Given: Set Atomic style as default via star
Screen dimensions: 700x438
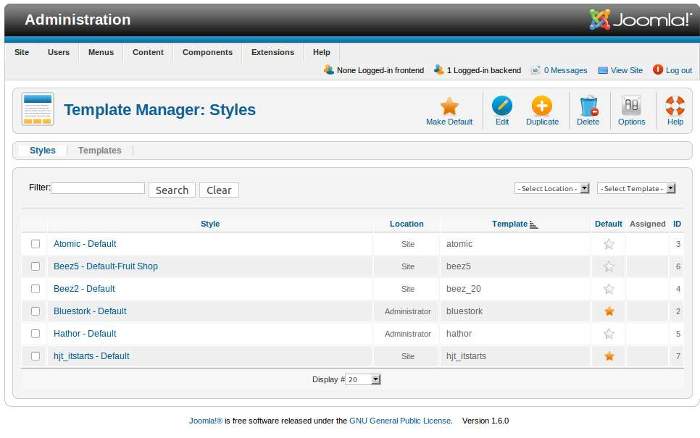Looking at the screenshot, I should (608, 244).
